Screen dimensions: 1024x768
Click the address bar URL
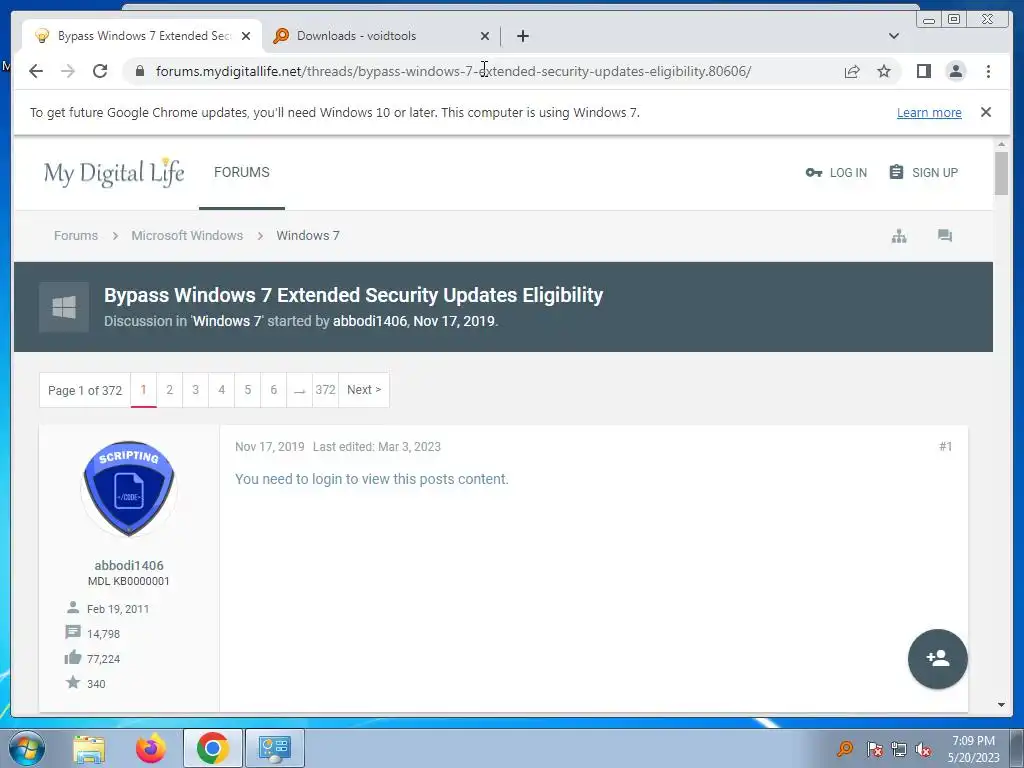click(453, 71)
